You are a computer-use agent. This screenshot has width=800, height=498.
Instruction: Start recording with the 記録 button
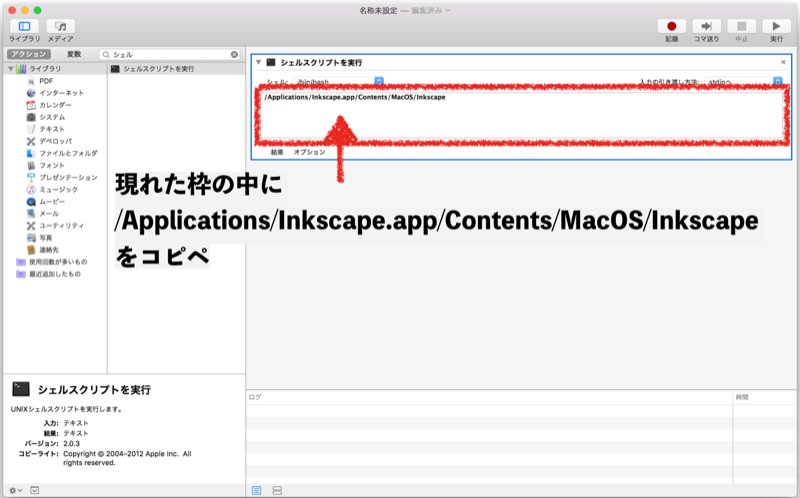pos(671,27)
